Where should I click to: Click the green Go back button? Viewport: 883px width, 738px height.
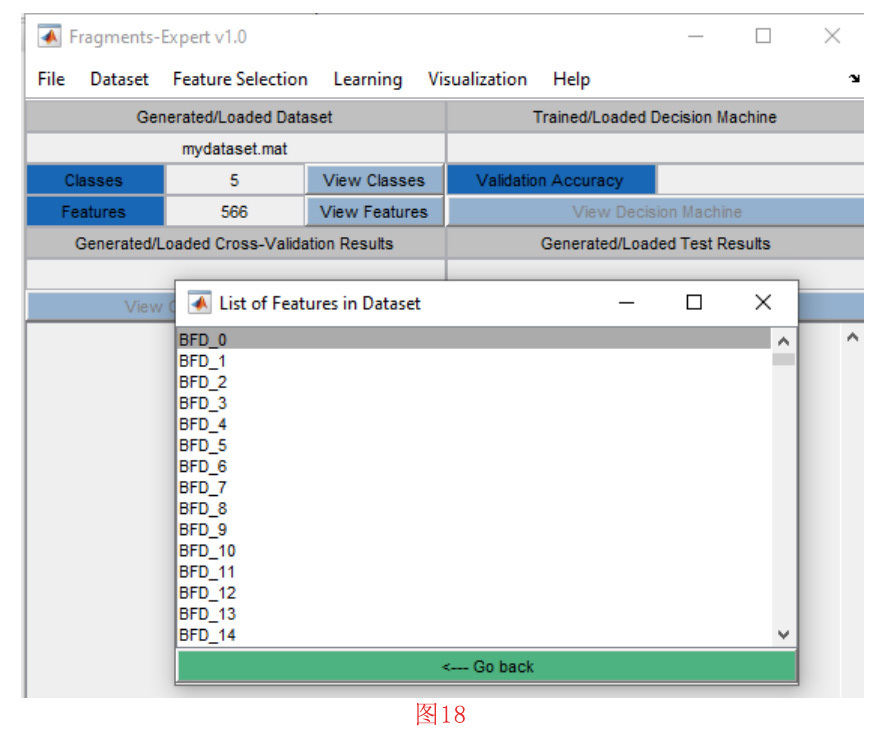click(487, 666)
